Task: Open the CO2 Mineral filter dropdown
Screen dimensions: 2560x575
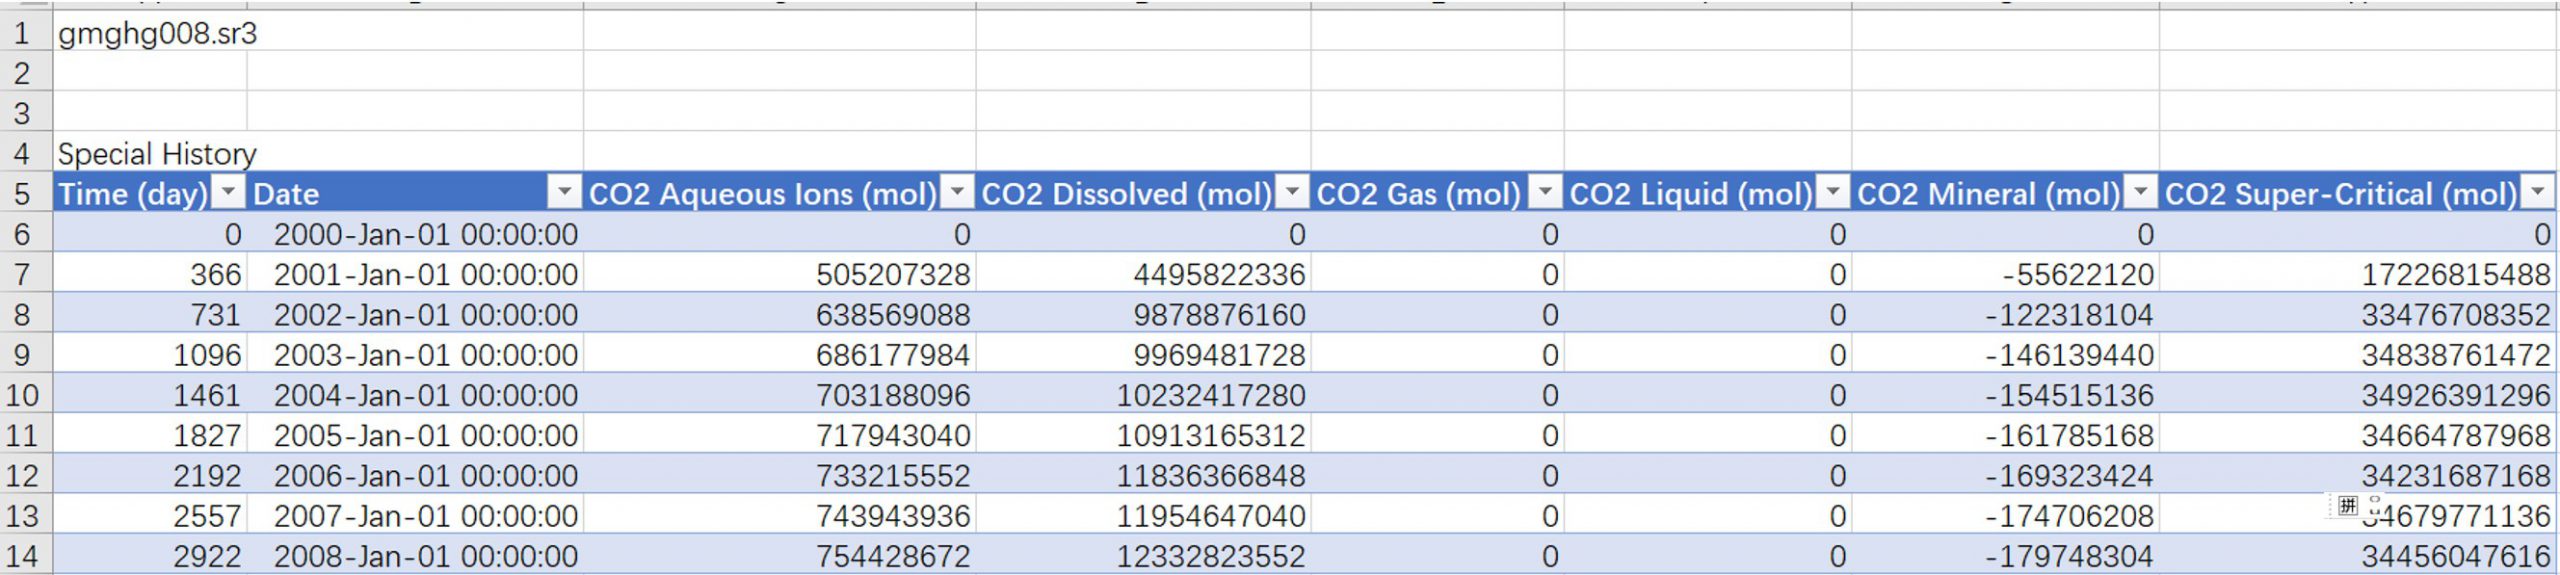Action: pos(2141,192)
